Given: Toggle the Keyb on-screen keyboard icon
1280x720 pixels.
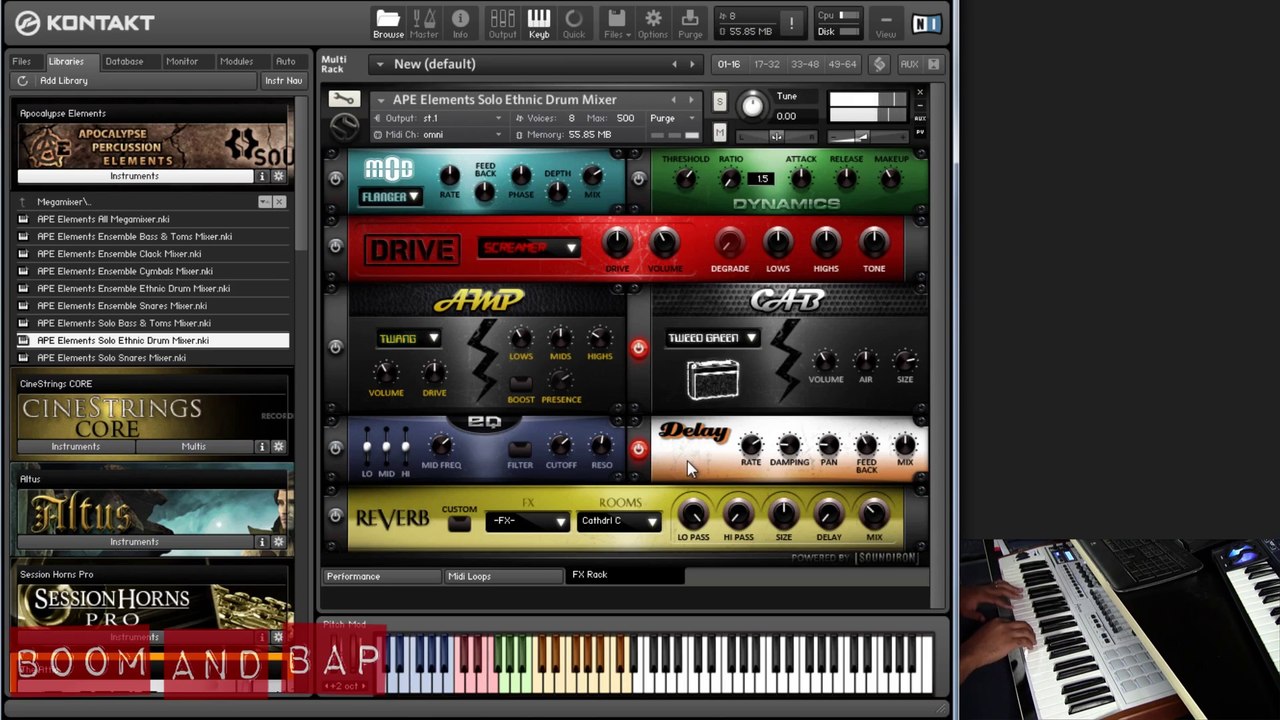Looking at the screenshot, I should pyautogui.click(x=539, y=23).
